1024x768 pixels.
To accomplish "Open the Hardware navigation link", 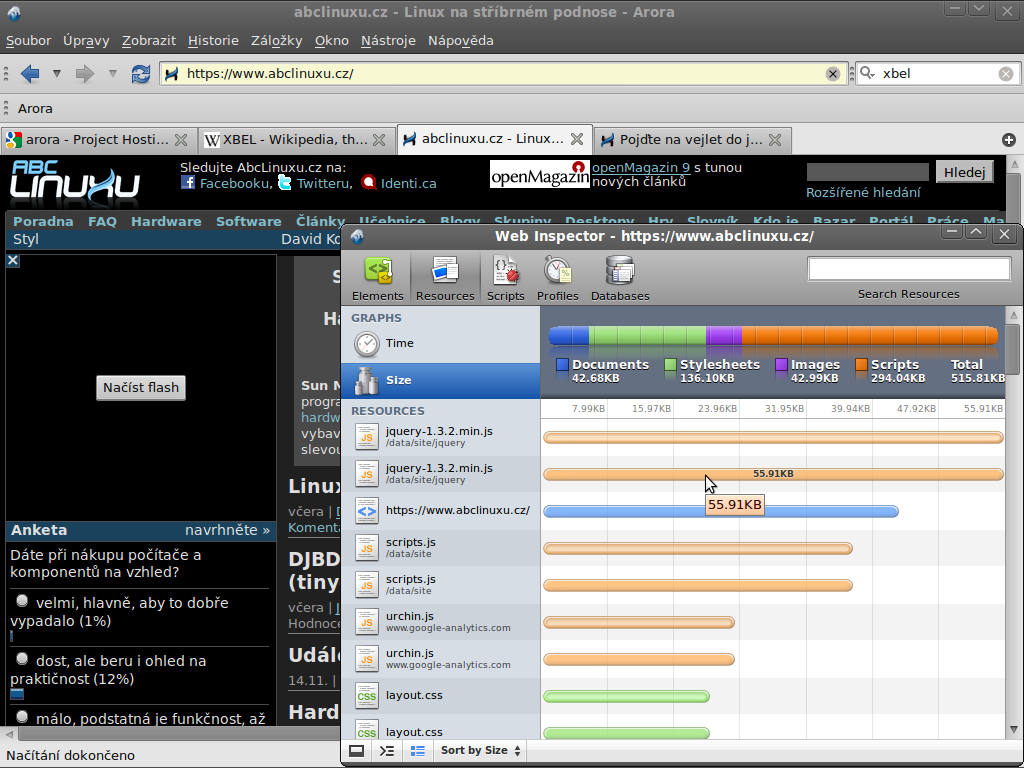I will coord(166,221).
